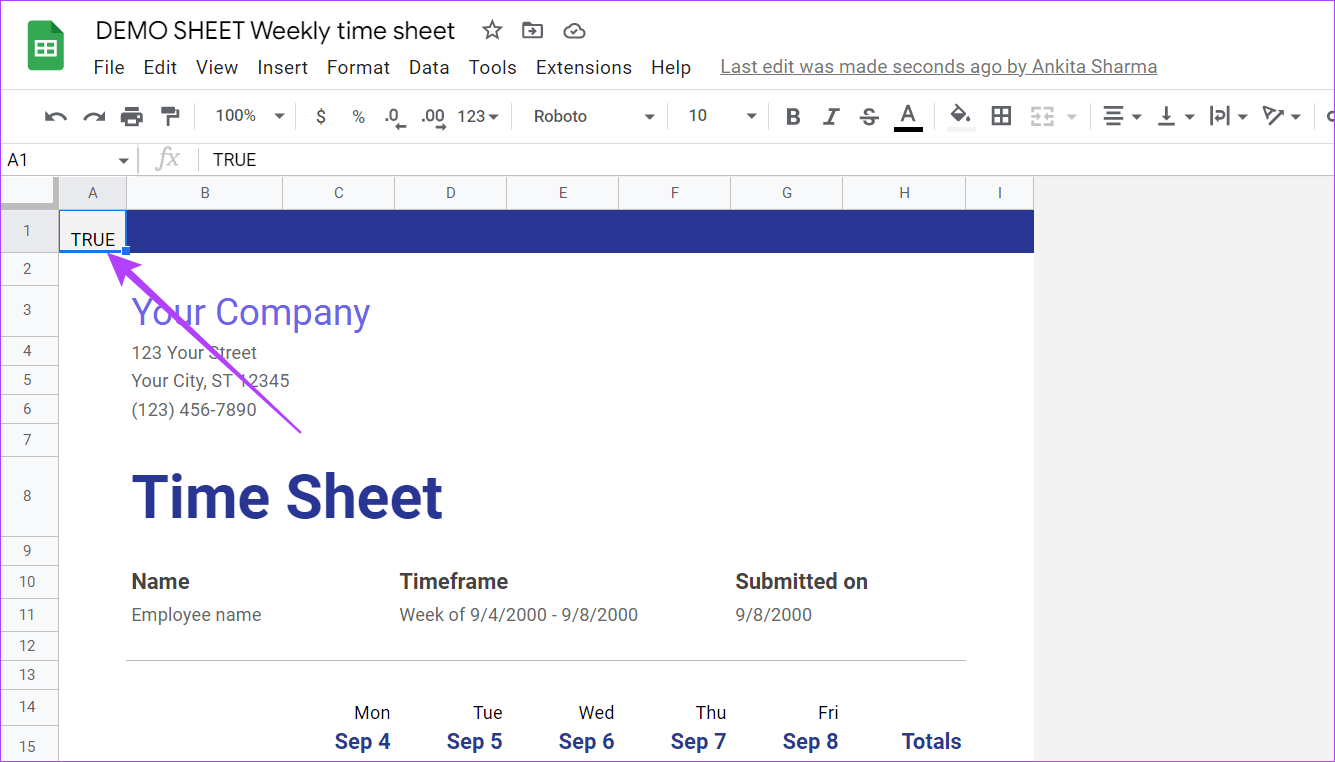Click the Undo arrow icon
This screenshot has height=762, width=1335.
click(56, 117)
